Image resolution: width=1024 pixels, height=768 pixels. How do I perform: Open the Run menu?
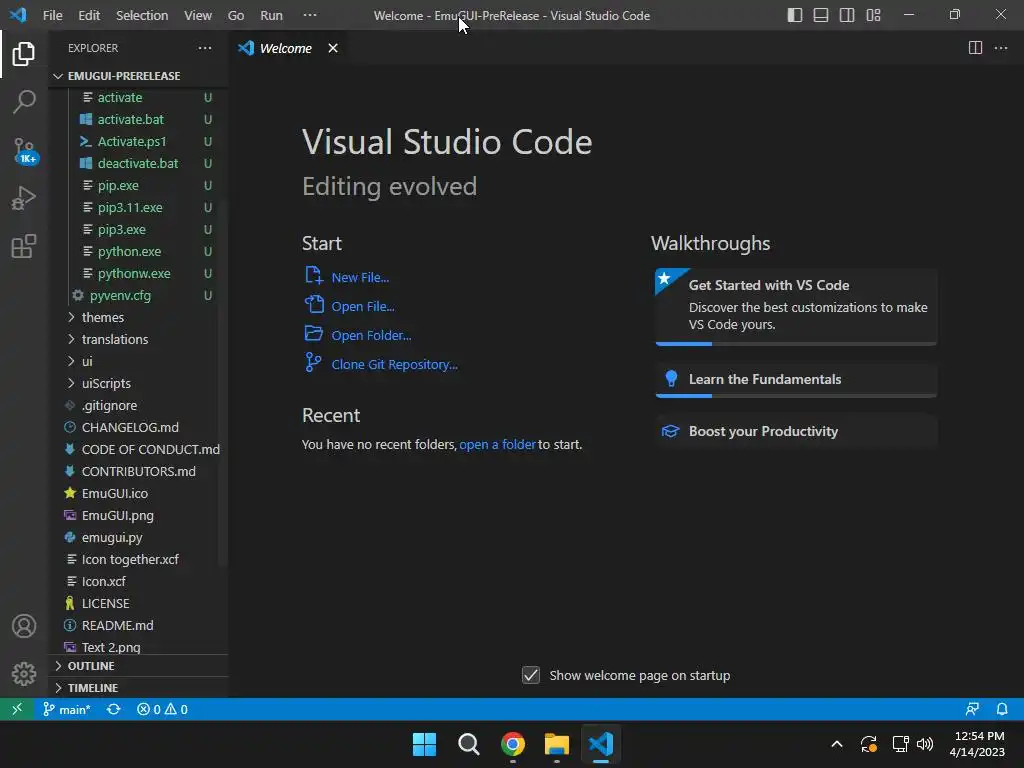271,15
